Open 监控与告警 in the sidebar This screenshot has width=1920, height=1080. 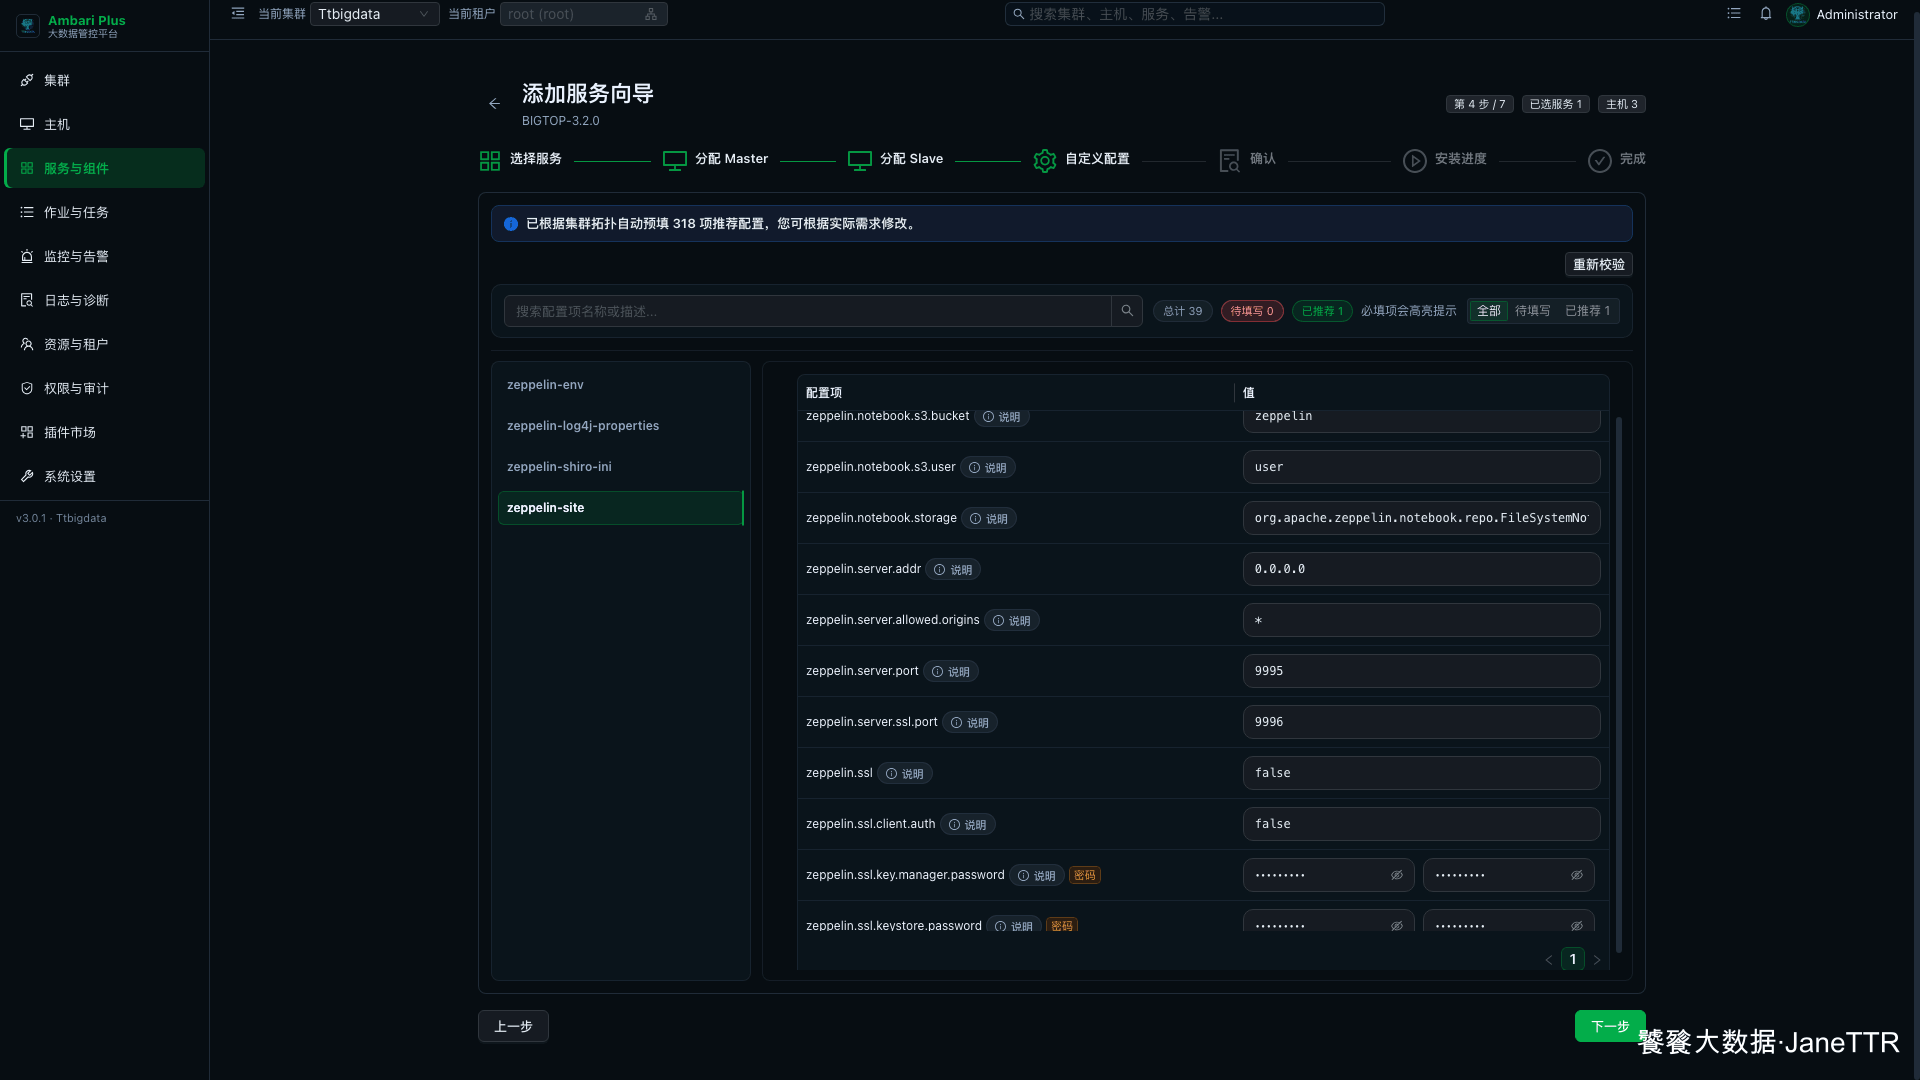104,256
